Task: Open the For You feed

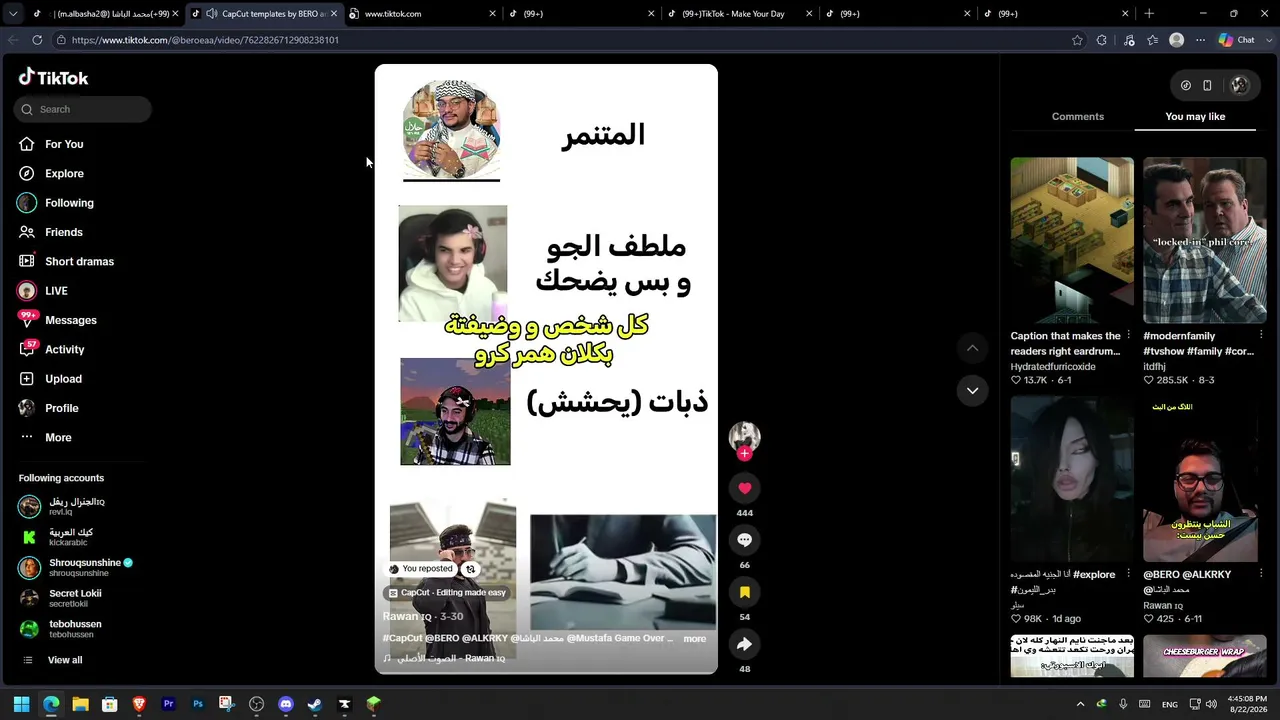Action: [64, 144]
